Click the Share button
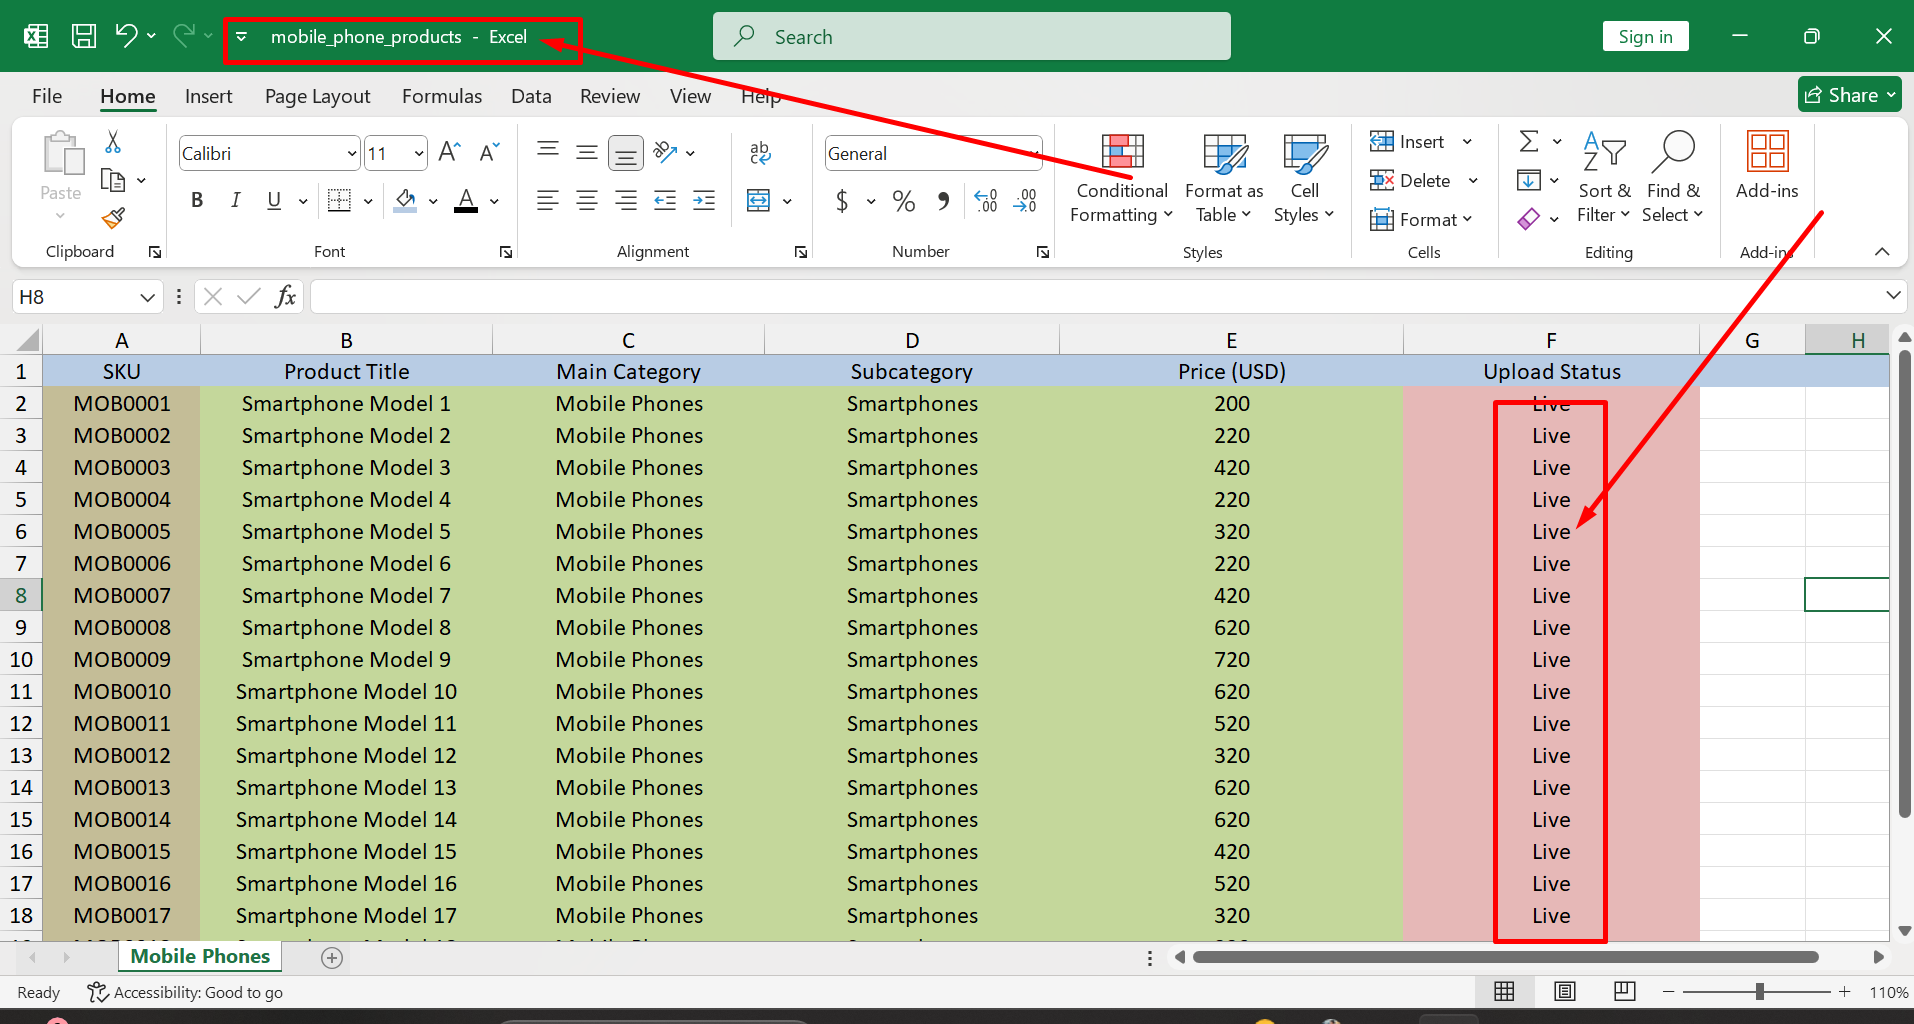The height and width of the screenshot is (1024, 1914). pyautogui.click(x=1849, y=95)
